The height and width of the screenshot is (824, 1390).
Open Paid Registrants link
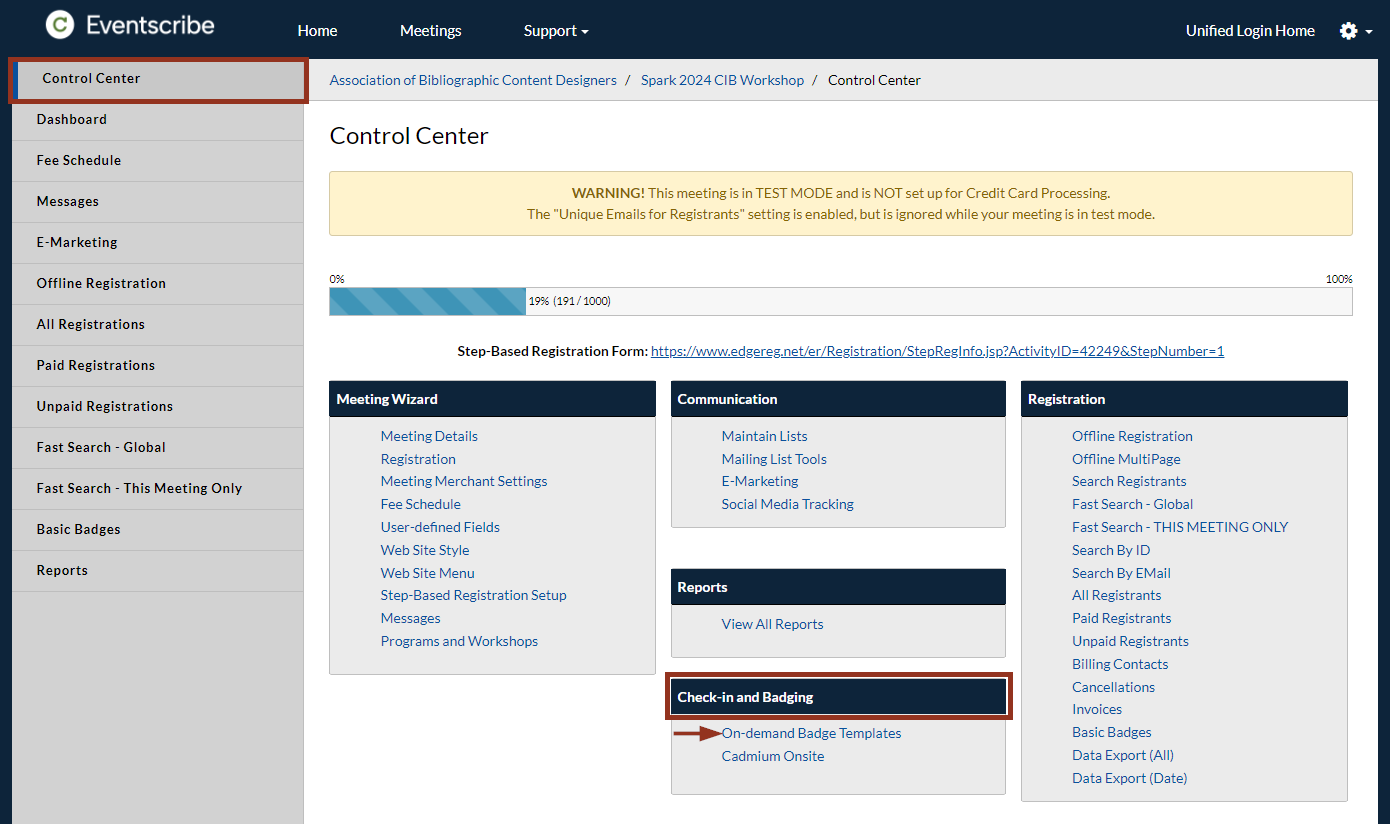[1122, 618]
